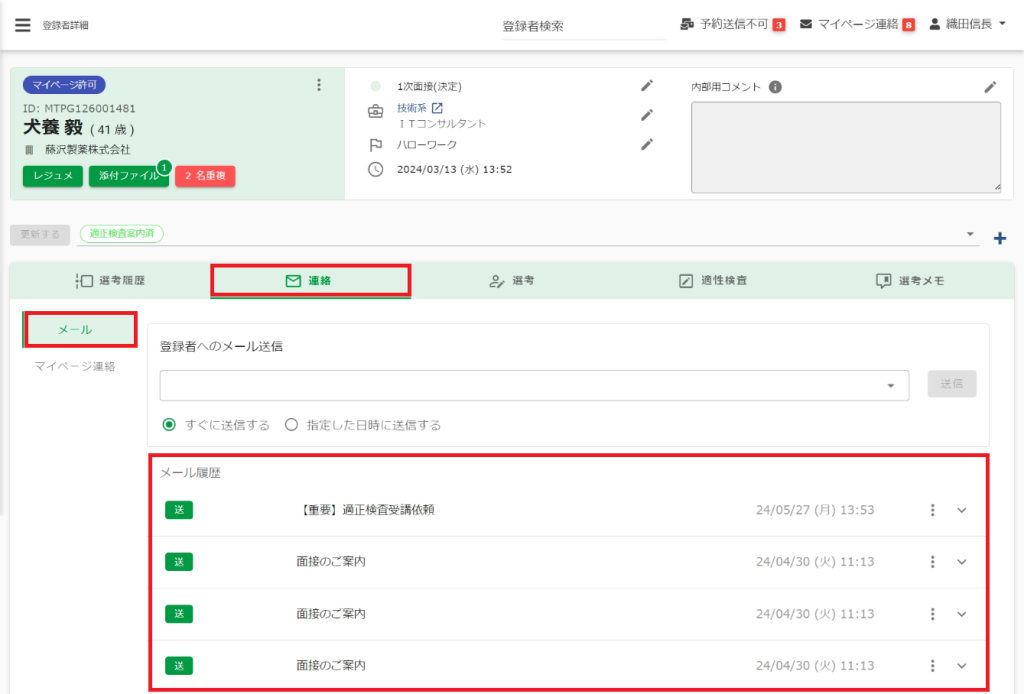The image size is (1024, 694).
Task: Click the edit pencil for 内部用コメント
Action: point(990,87)
